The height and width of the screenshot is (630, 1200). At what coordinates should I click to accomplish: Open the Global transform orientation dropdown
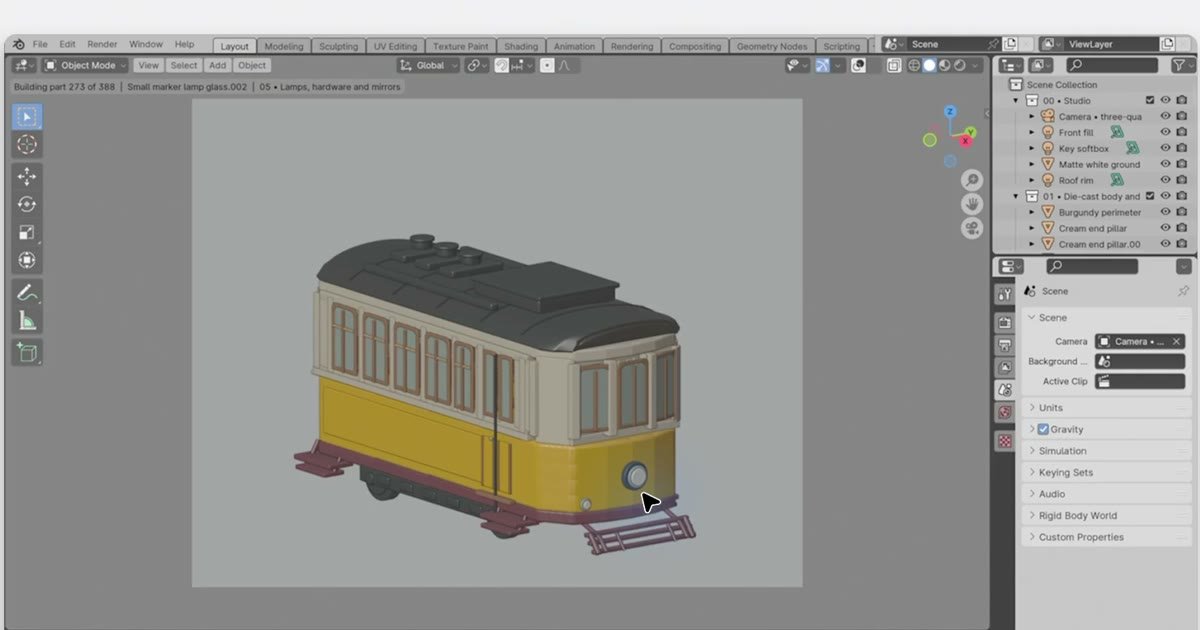tap(429, 65)
